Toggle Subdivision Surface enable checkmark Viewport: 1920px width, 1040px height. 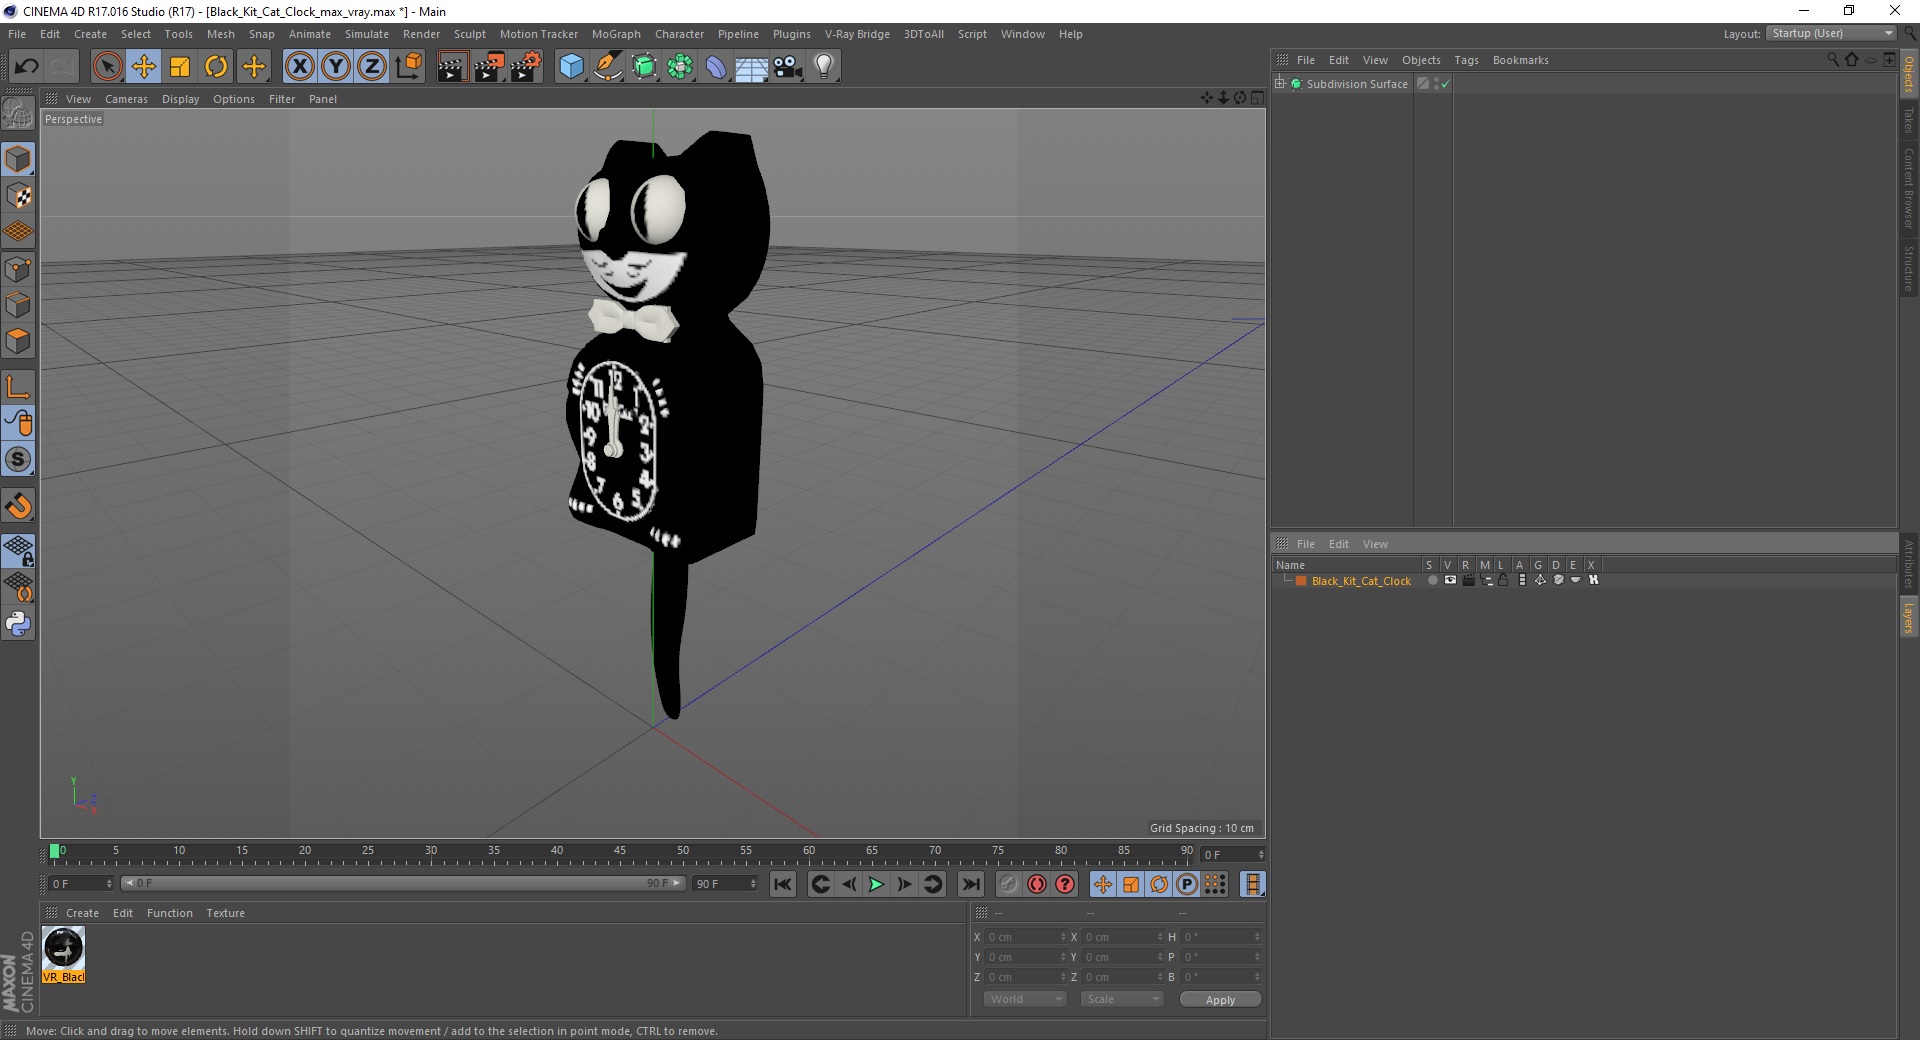[1445, 84]
